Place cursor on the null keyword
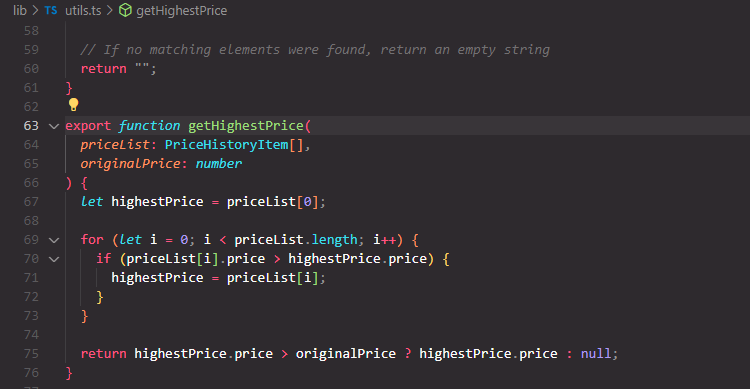The height and width of the screenshot is (389, 750). [596, 354]
